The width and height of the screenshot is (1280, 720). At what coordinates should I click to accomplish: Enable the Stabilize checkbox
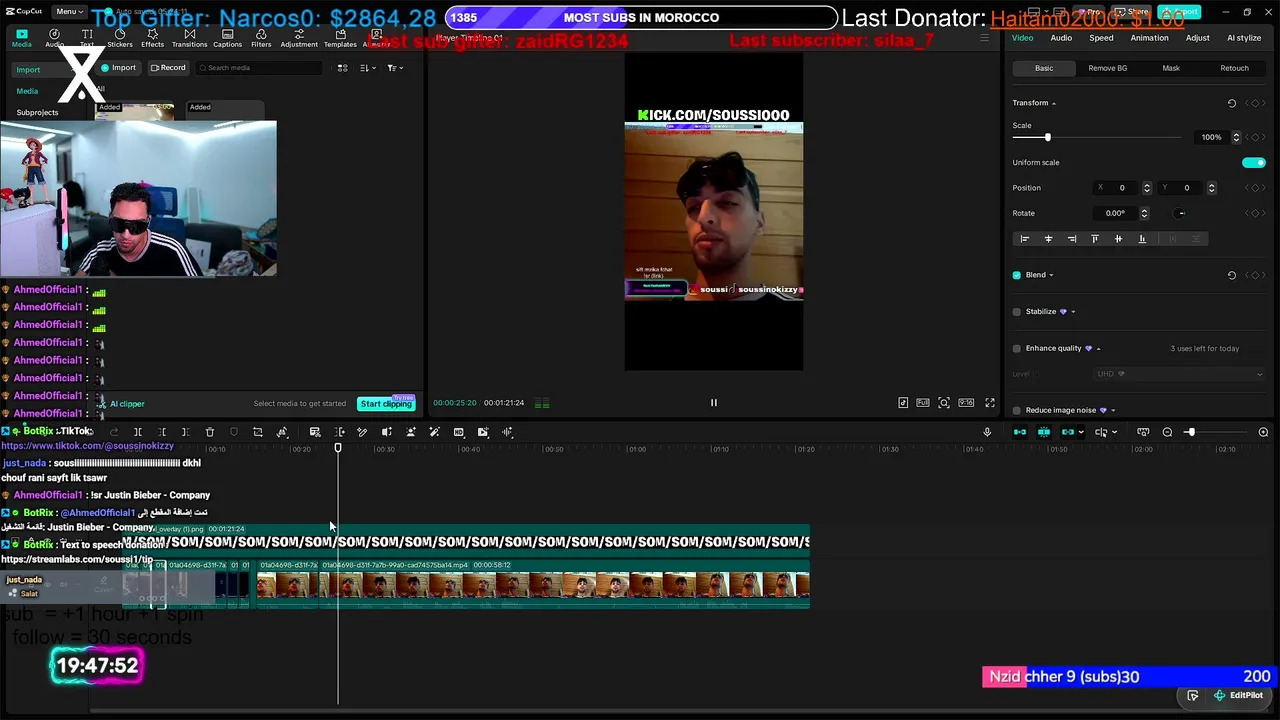(1017, 312)
